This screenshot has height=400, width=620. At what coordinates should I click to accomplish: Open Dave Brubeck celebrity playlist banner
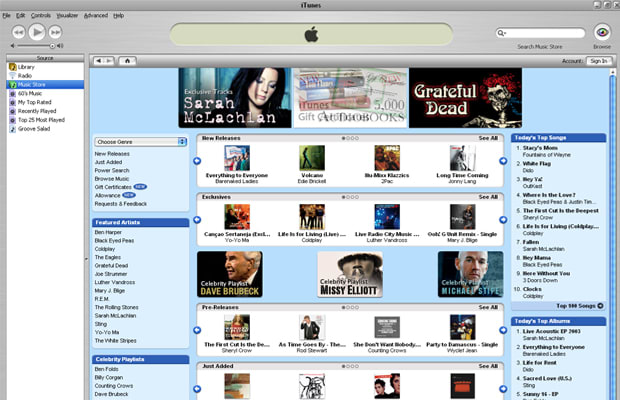230,274
